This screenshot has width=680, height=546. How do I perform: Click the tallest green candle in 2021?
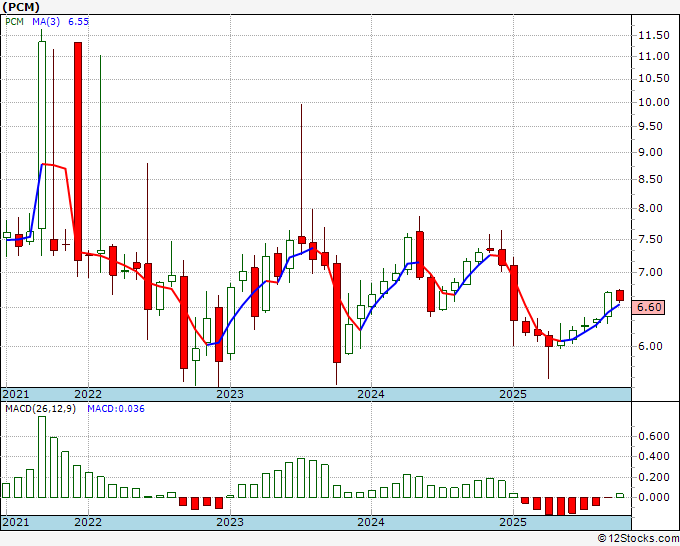tap(42, 135)
